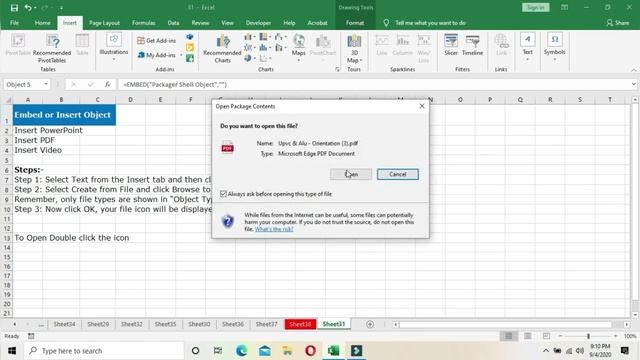Switch to Page Break Preview
Screen dimensions: 640x360
[x=547, y=336]
